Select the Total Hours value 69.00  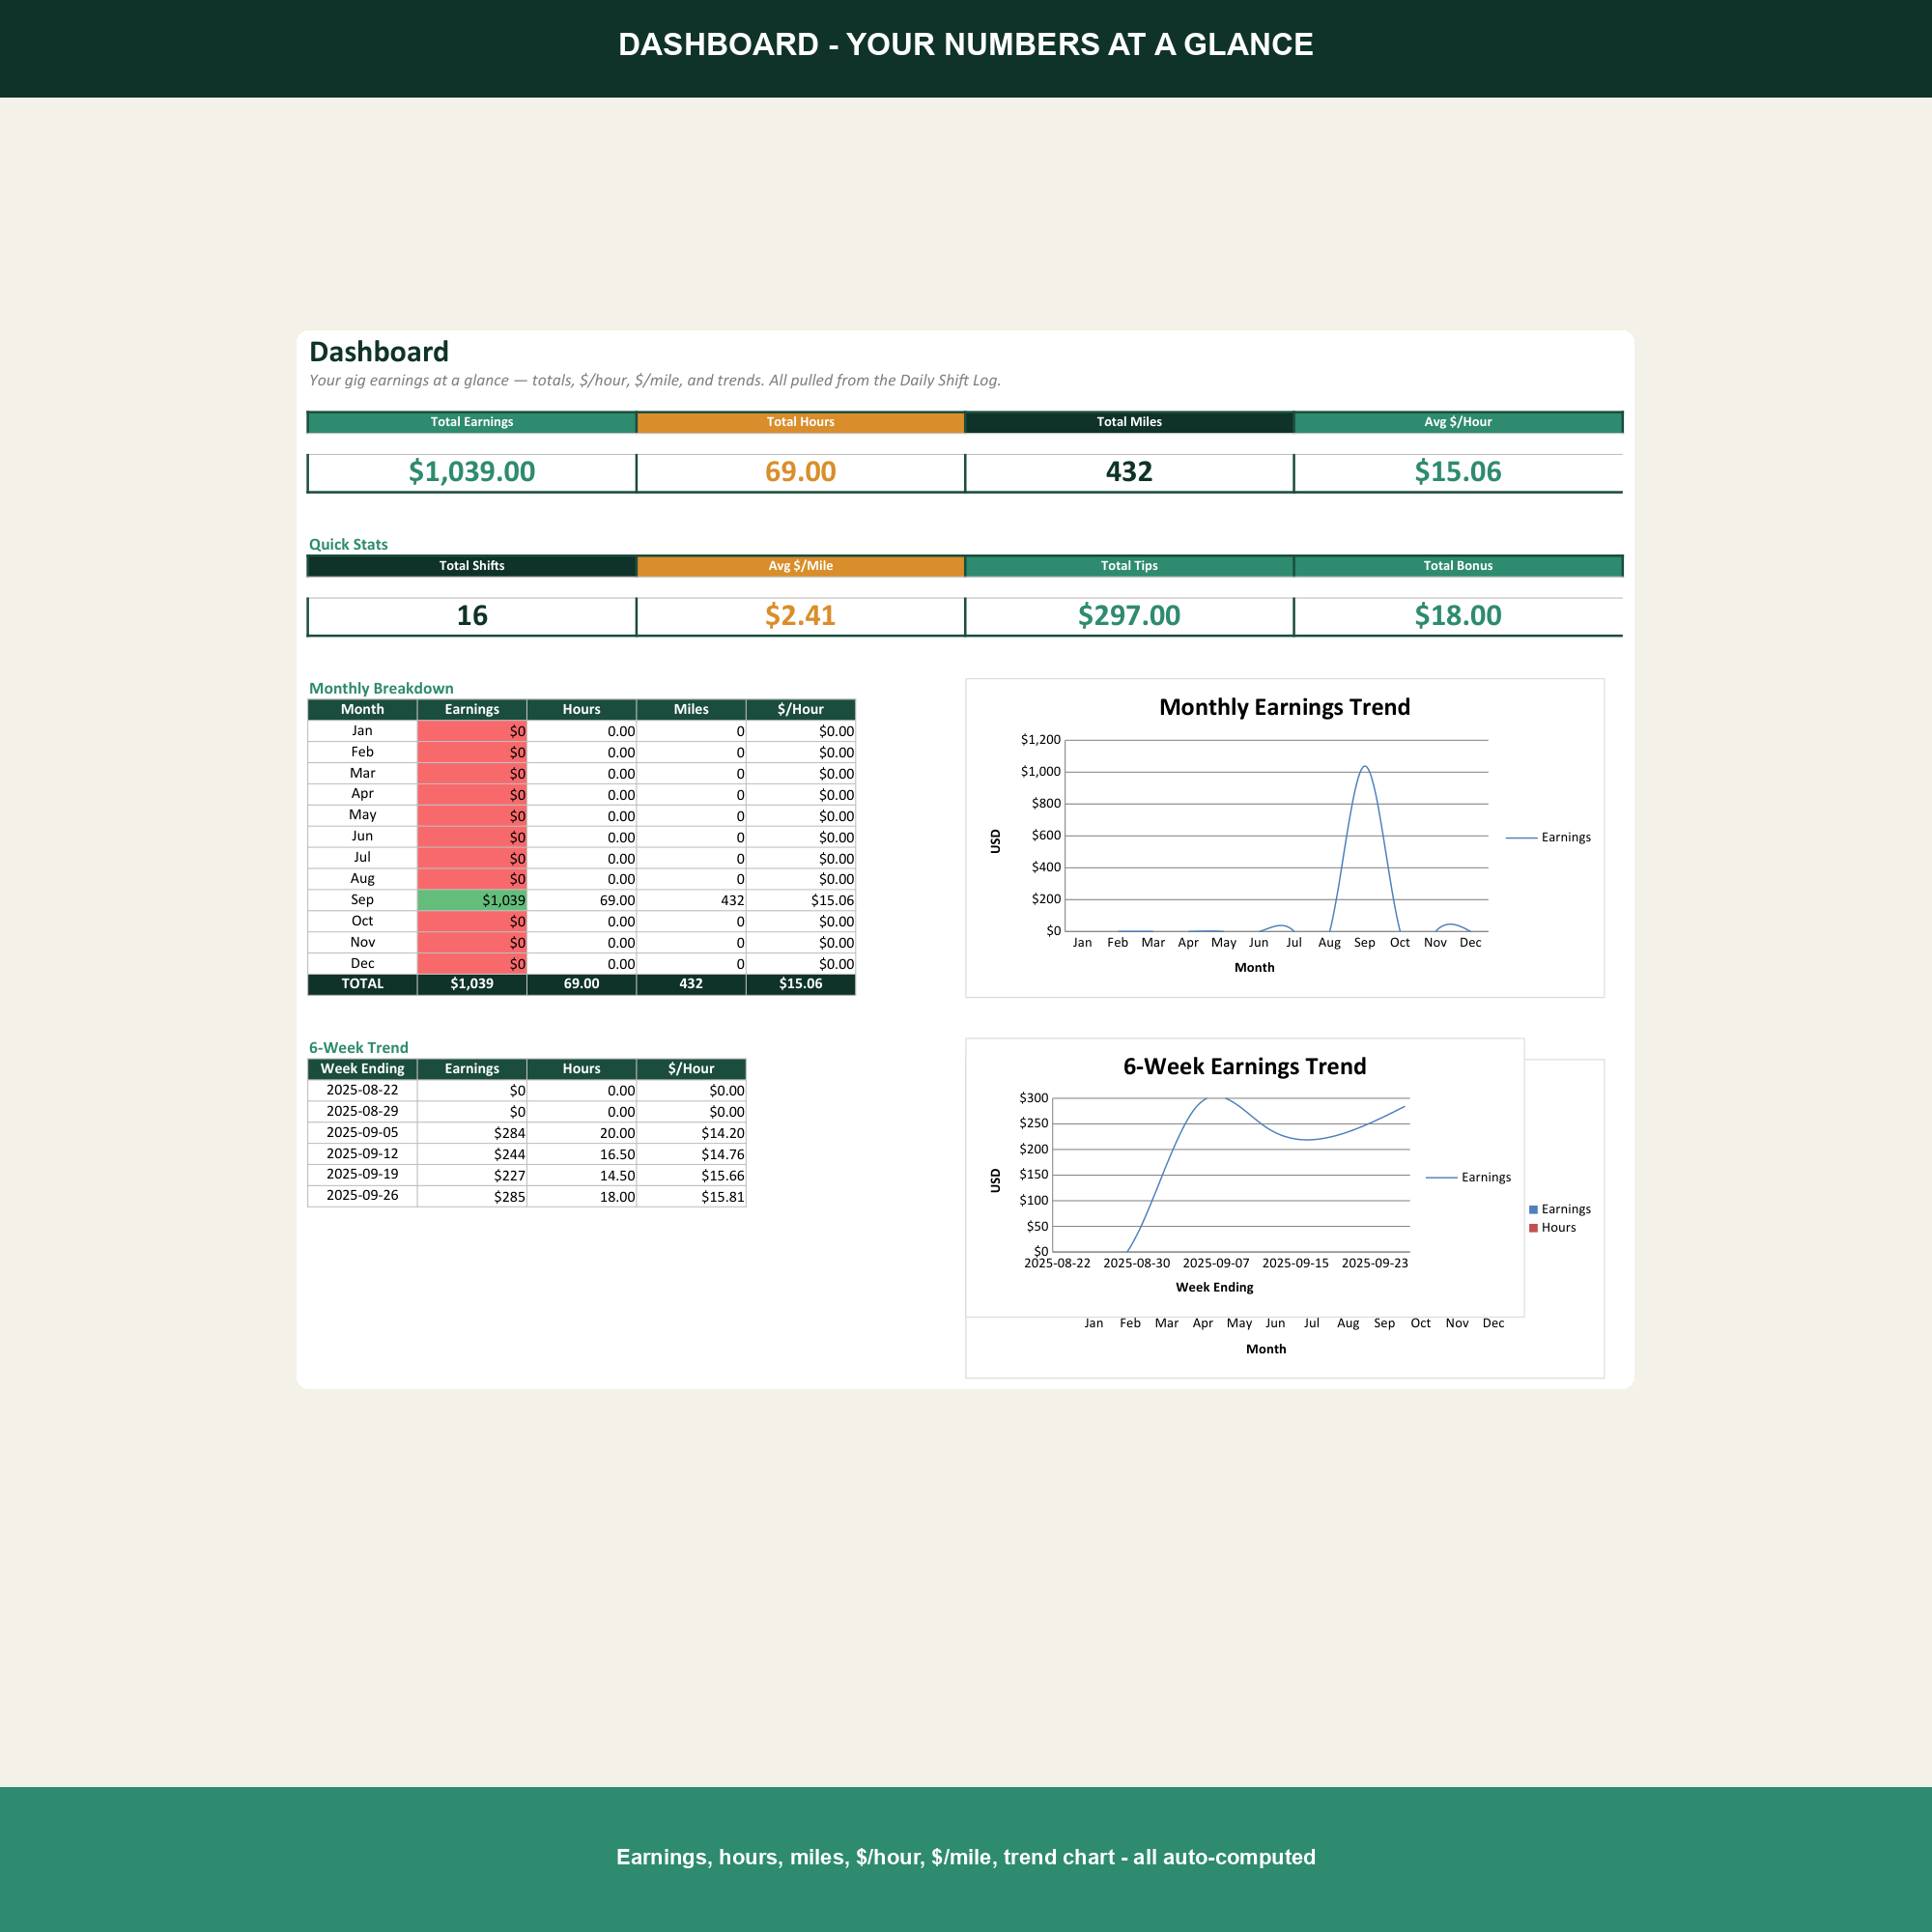800,472
